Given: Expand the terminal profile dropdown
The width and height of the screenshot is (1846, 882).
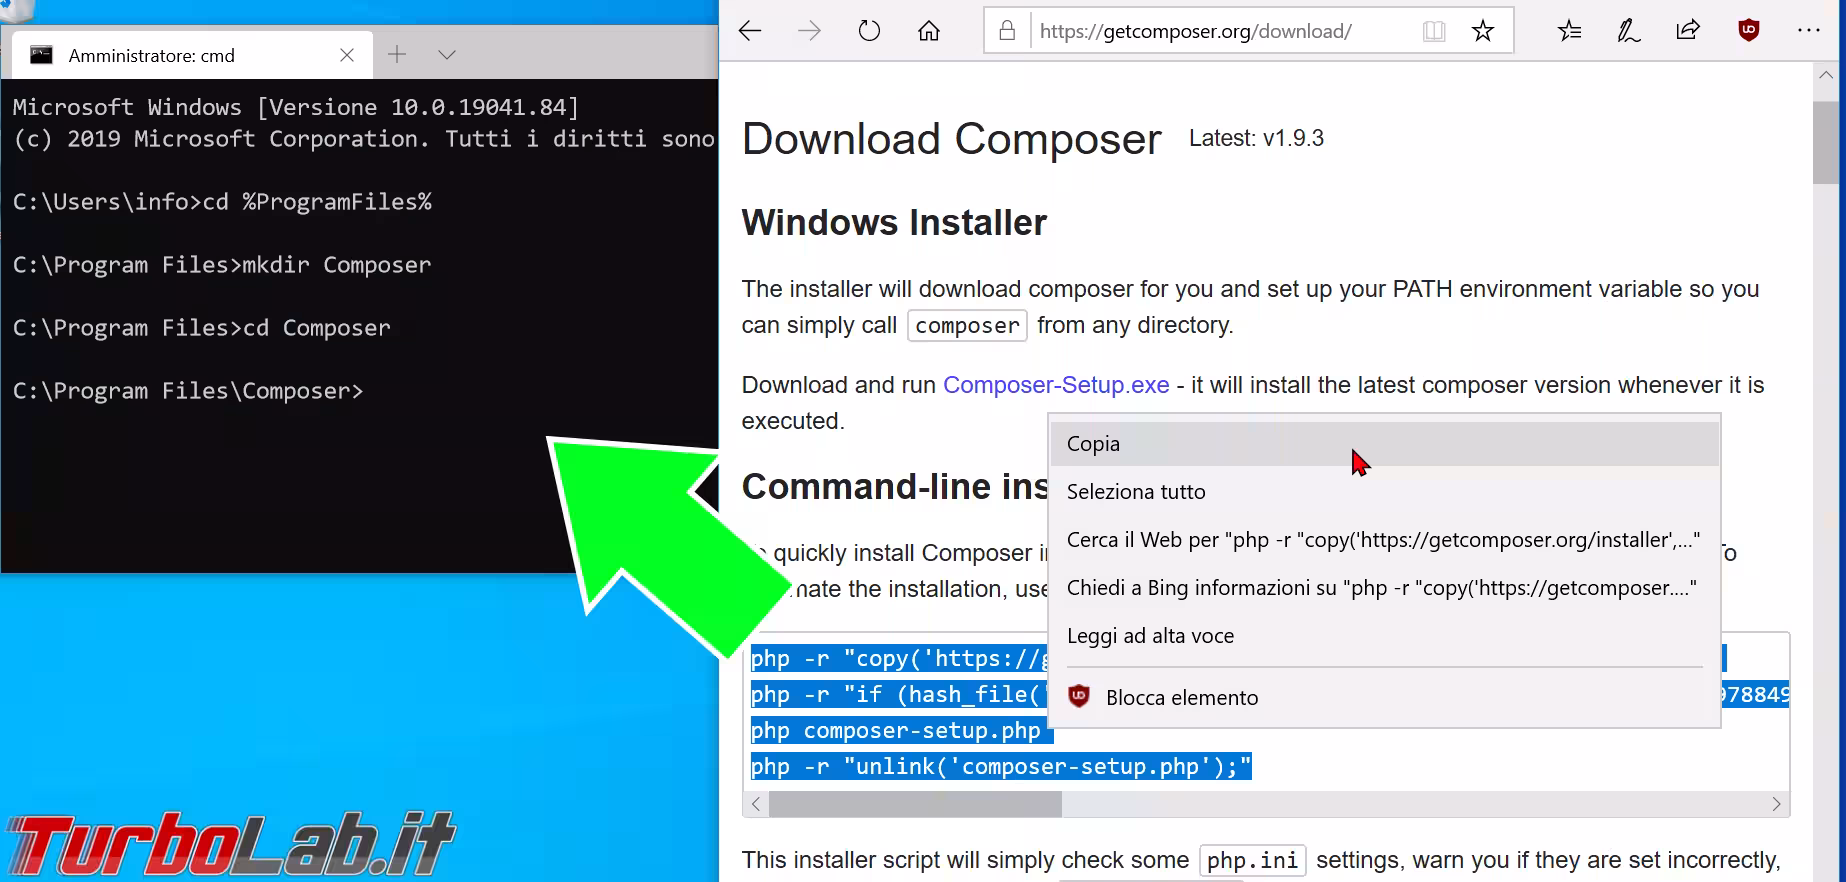Looking at the screenshot, I should tap(447, 55).
